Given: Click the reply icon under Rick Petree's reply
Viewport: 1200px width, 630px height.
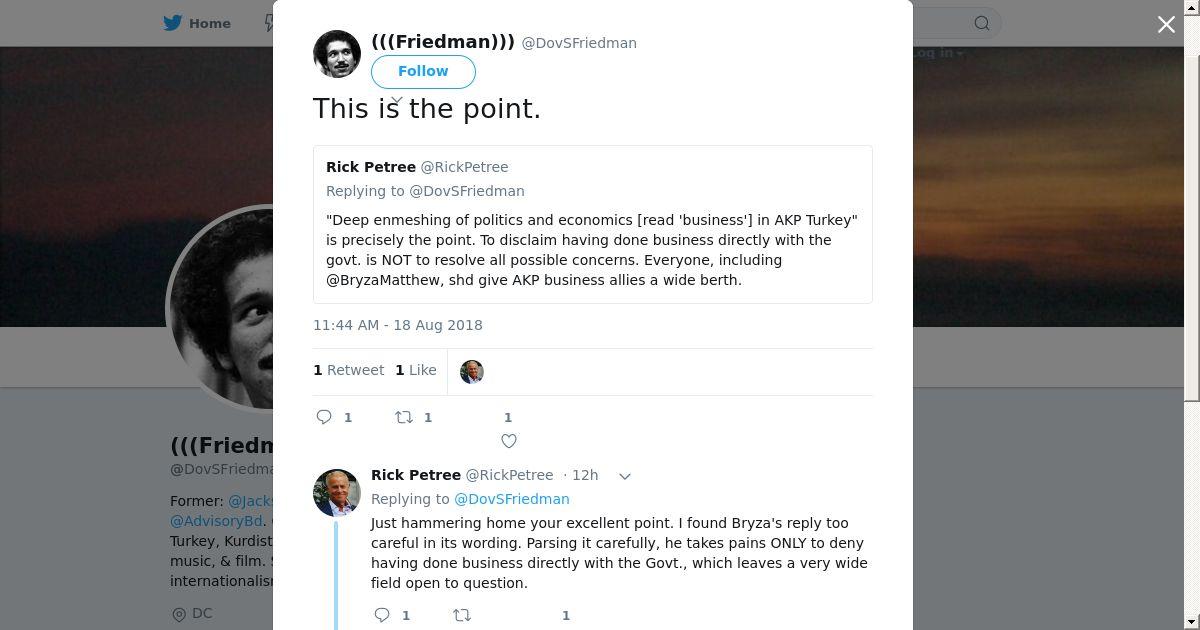Looking at the screenshot, I should pos(382,615).
